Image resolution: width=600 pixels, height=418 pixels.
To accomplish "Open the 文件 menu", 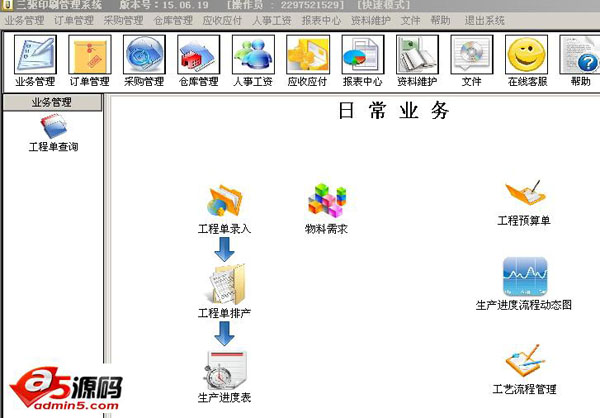I will coord(410,20).
